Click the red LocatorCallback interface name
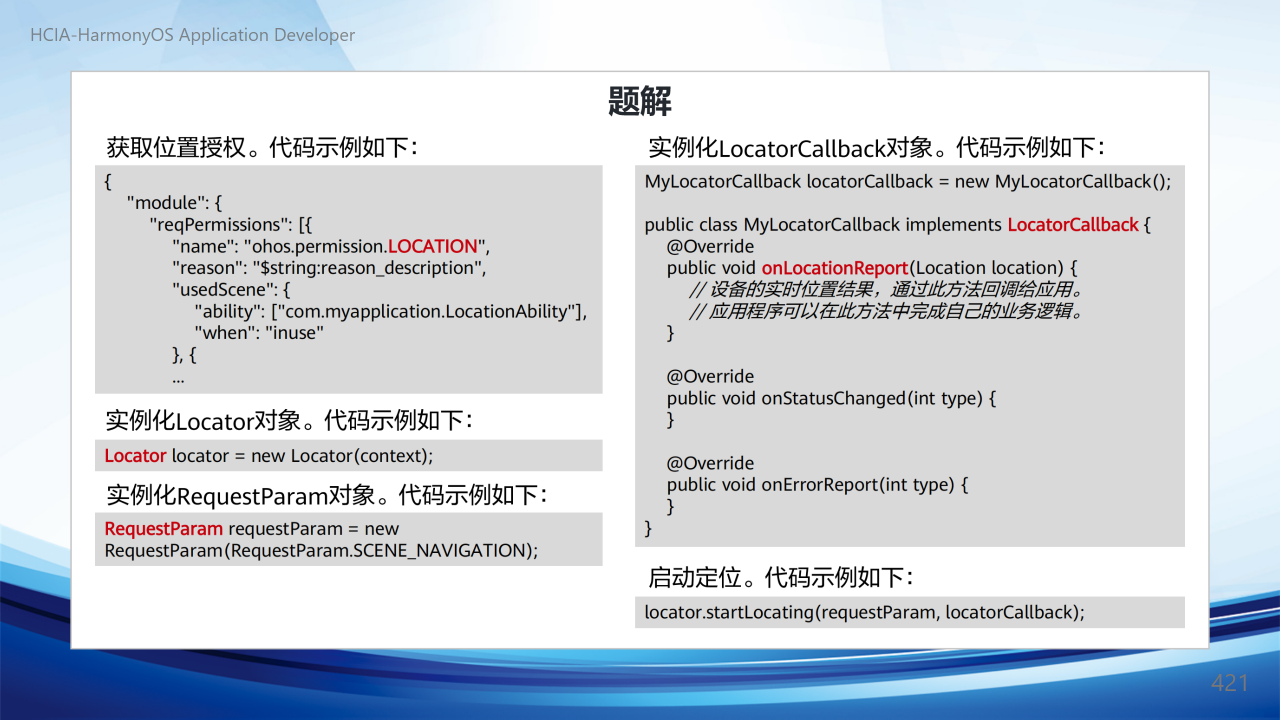Viewport: 1280px width, 720px height. pyautogui.click(x=1073, y=225)
